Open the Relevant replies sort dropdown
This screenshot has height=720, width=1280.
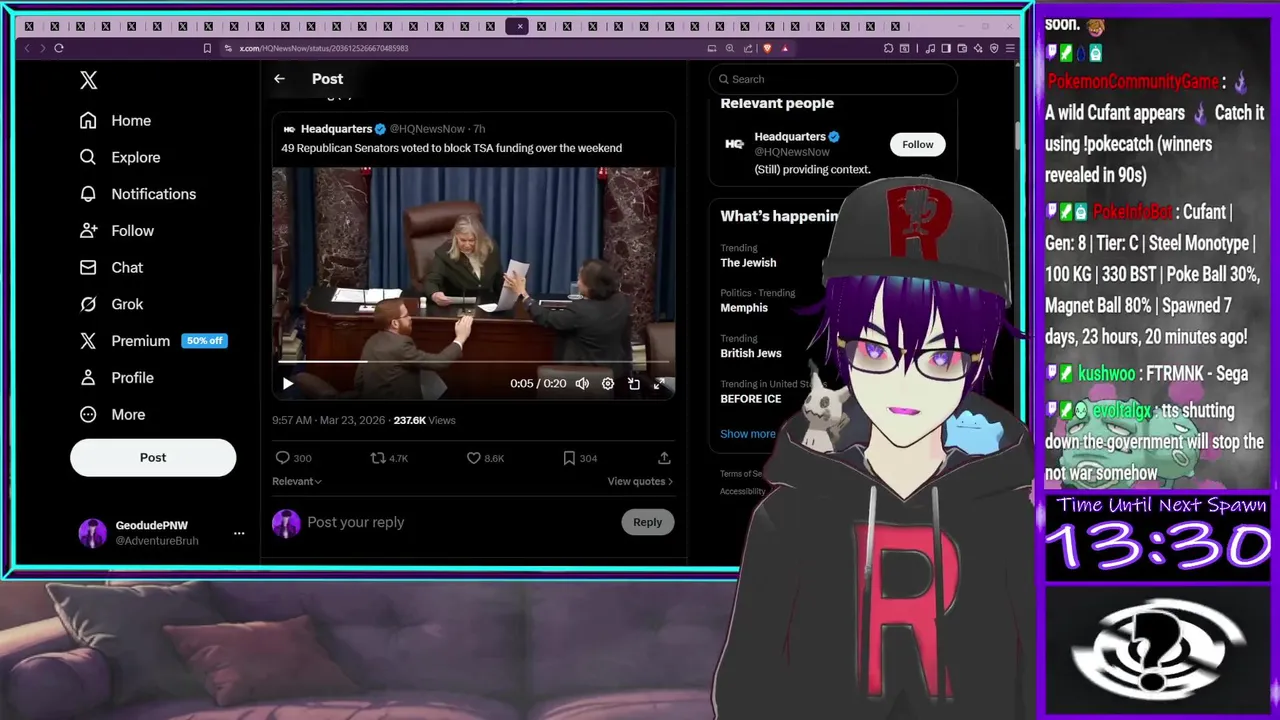tap(297, 482)
